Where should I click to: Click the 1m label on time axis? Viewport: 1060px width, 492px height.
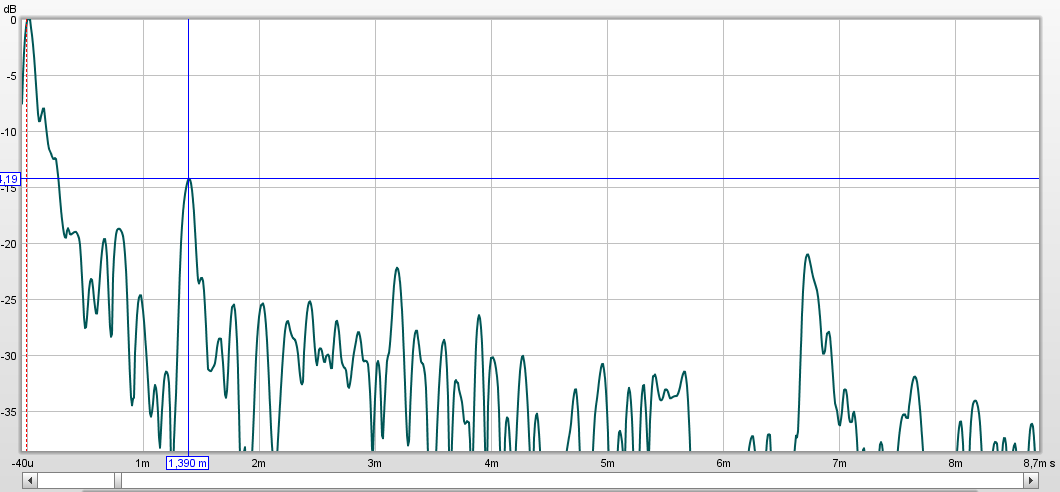coord(143,463)
